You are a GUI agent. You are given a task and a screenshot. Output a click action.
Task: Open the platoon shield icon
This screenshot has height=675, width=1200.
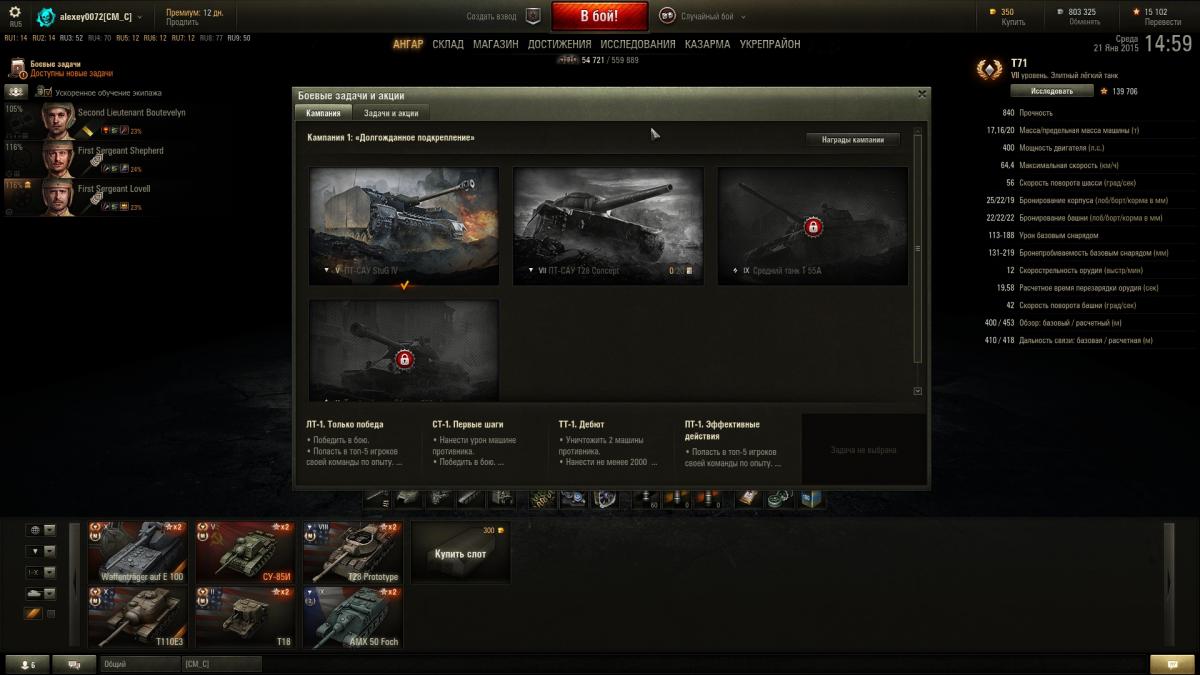point(533,16)
